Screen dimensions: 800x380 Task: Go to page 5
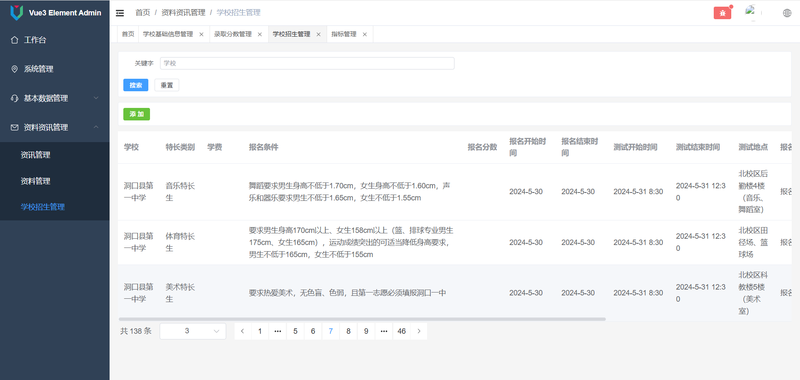coord(295,331)
